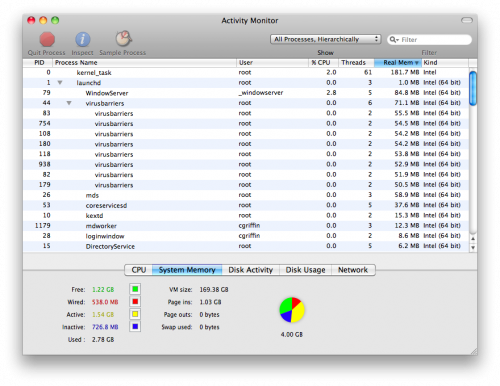The image size is (500, 386).
Task: Select the System Memory tab
Action: pos(187,270)
